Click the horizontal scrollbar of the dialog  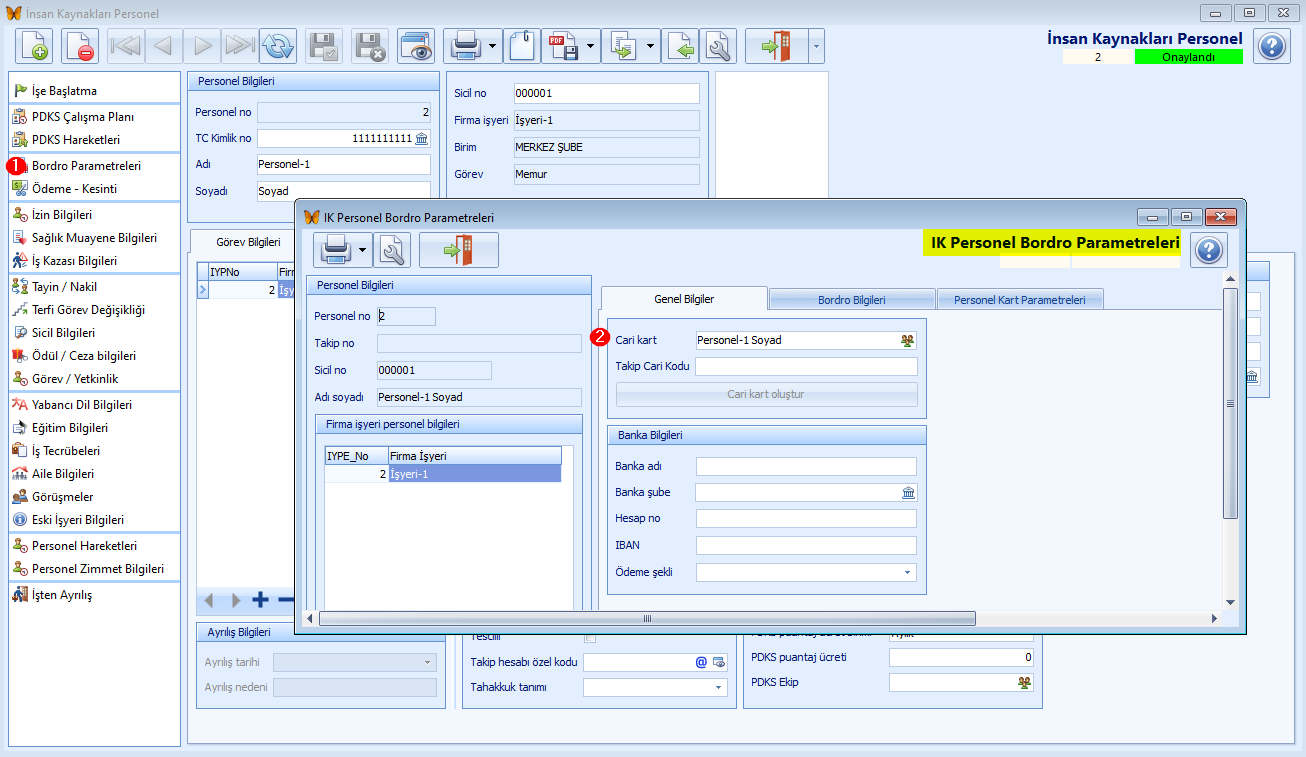coord(646,619)
